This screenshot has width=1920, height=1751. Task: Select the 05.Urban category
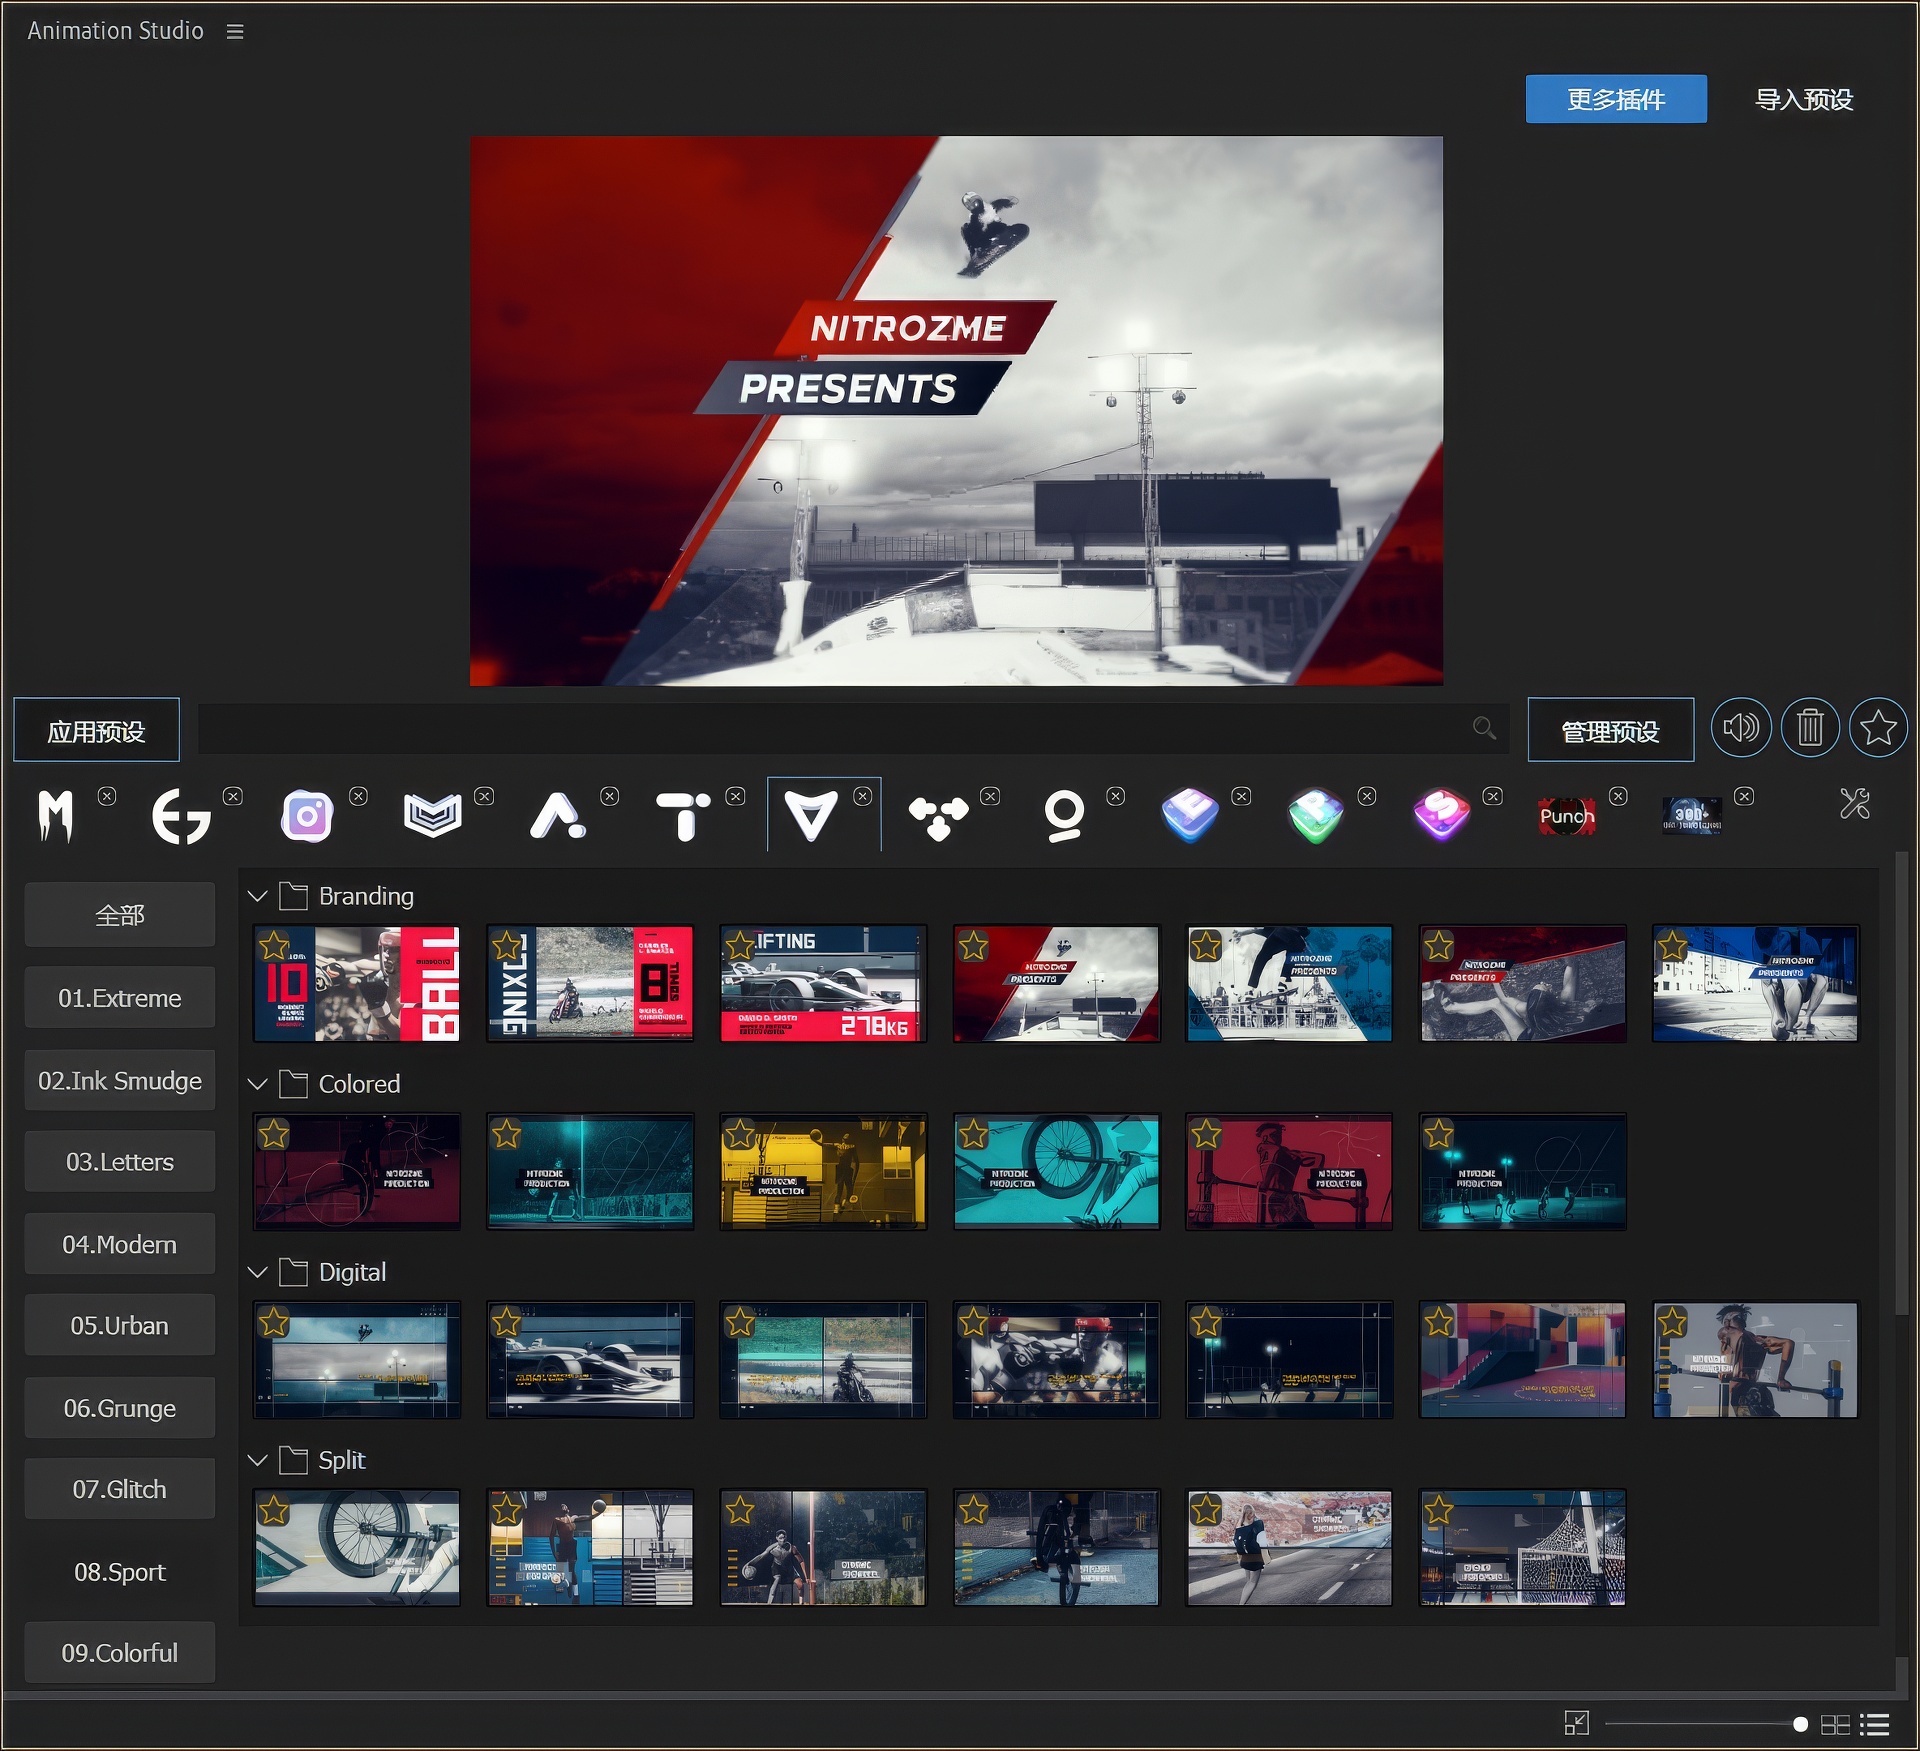120,1325
